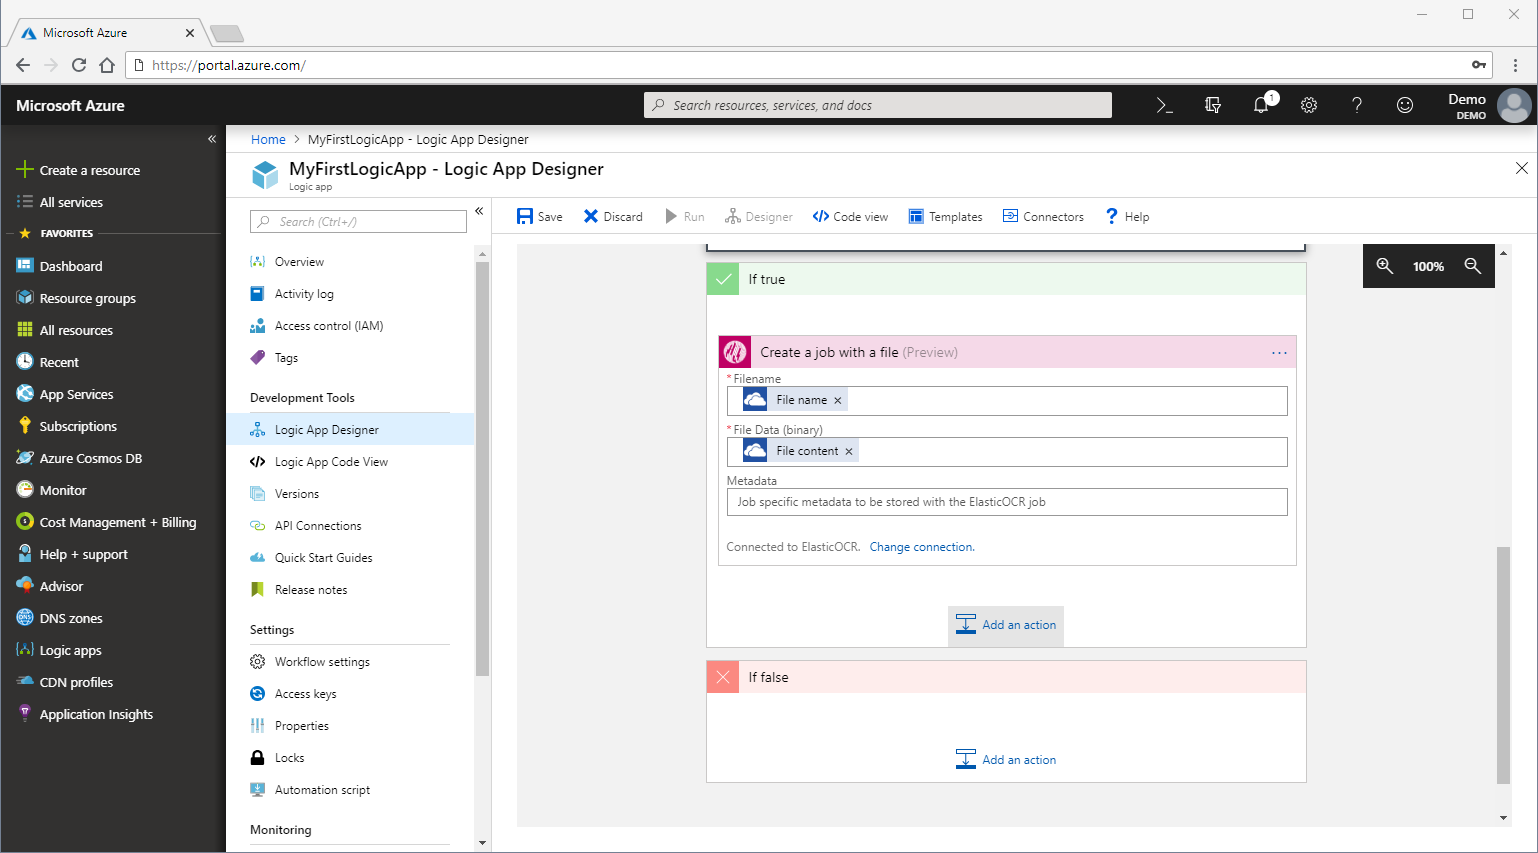Open the Demo account avatar
The width and height of the screenshot is (1538, 853).
click(x=1514, y=105)
